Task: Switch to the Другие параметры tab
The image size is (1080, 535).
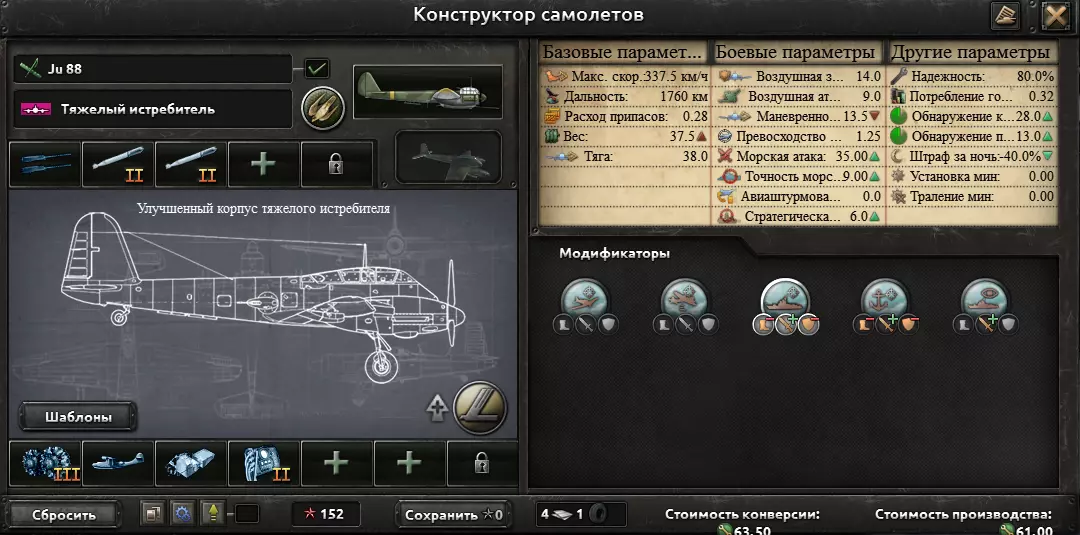Action: pos(971,52)
